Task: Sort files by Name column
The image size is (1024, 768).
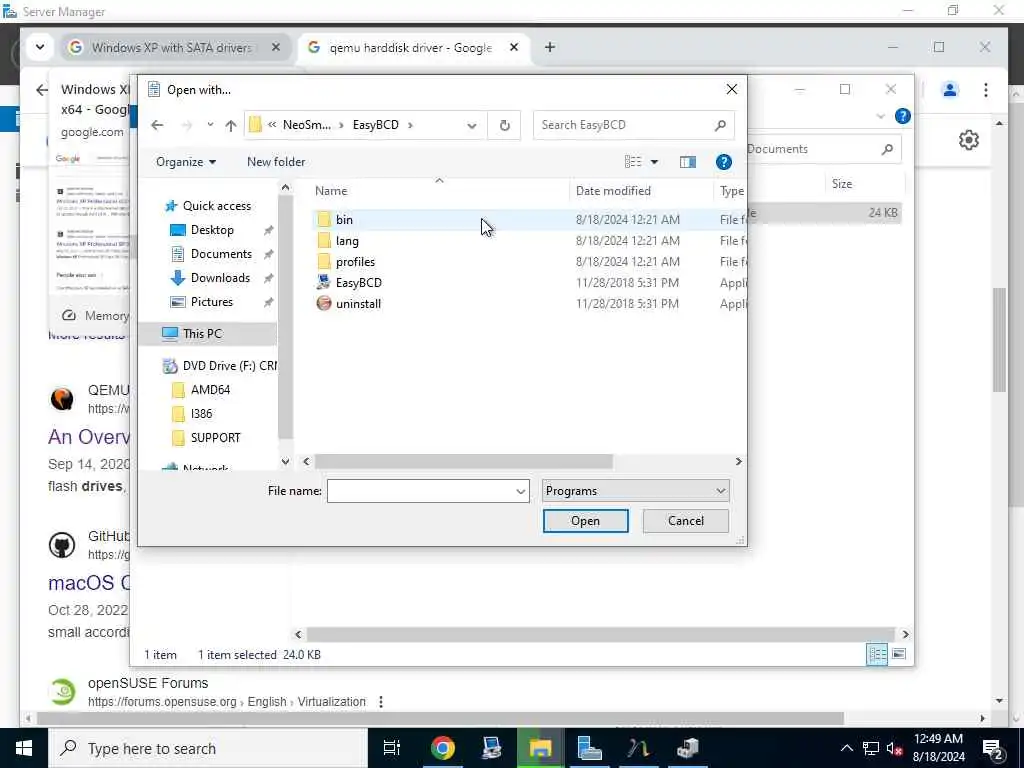Action: coord(331,191)
